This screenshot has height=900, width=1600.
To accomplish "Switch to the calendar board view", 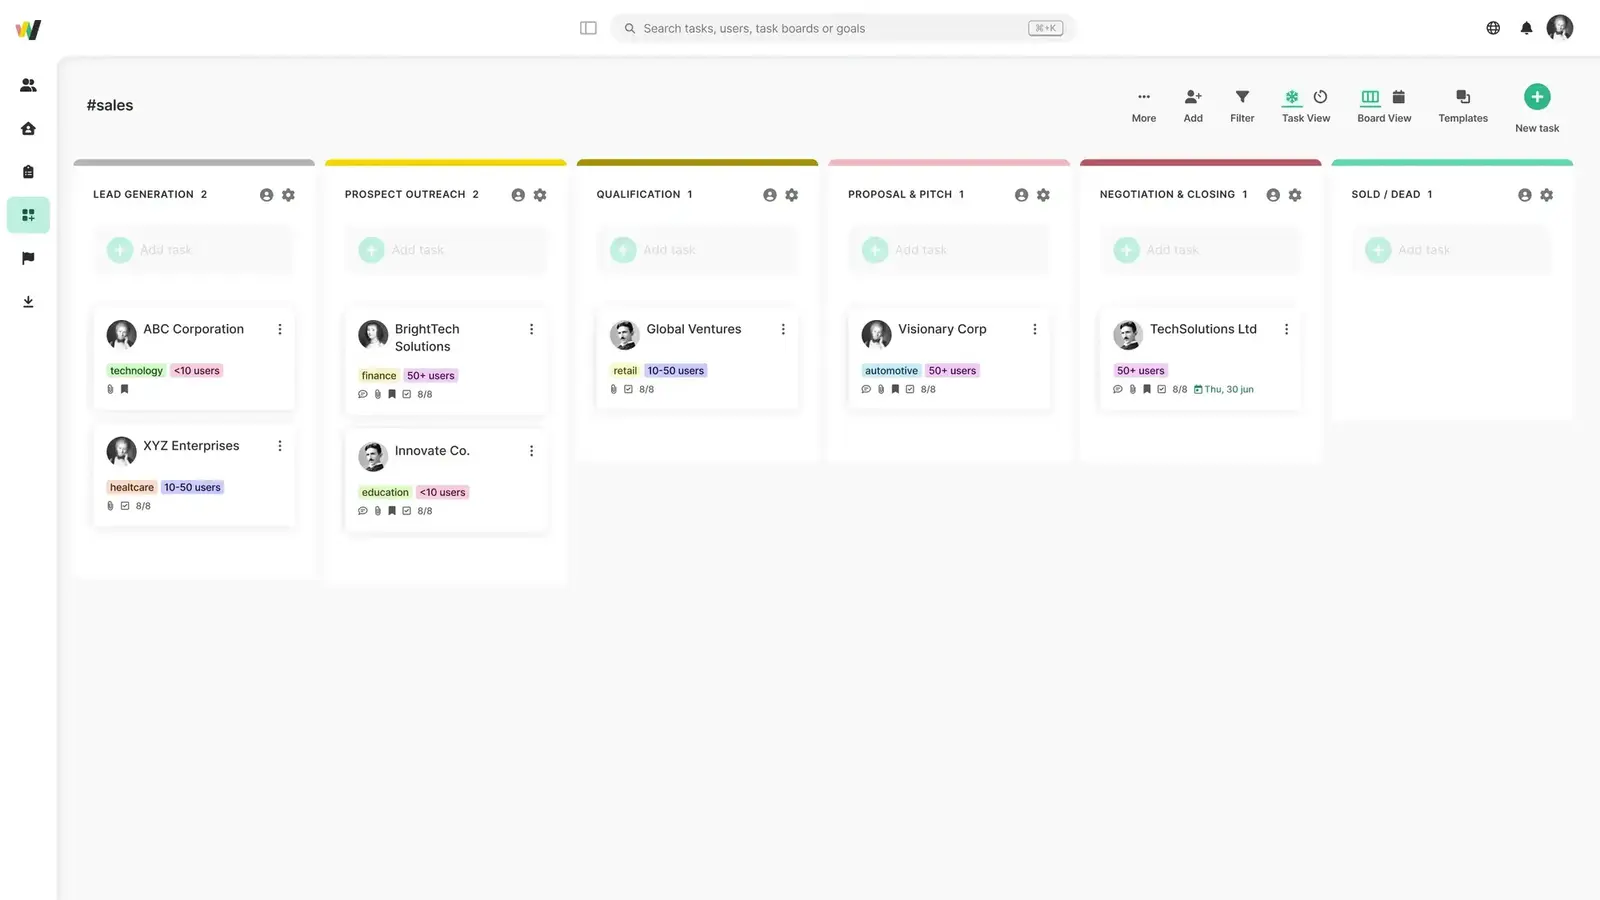I will 1399,97.
